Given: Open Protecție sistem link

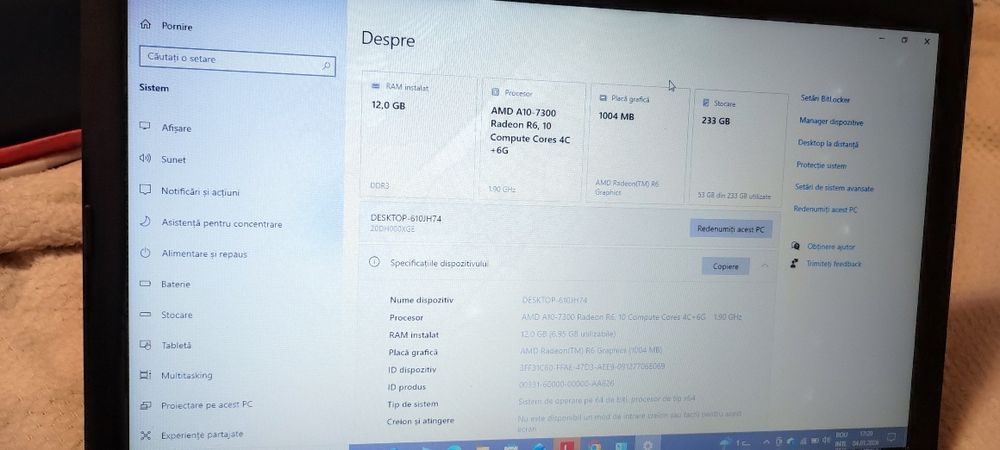Looking at the screenshot, I should [x=821, y=166].
